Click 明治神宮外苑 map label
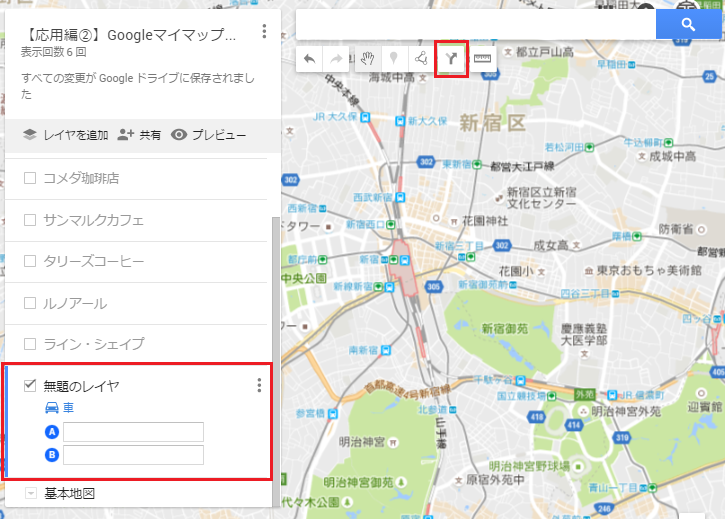Viewport: 725px width, 519px height. point(626,411)
